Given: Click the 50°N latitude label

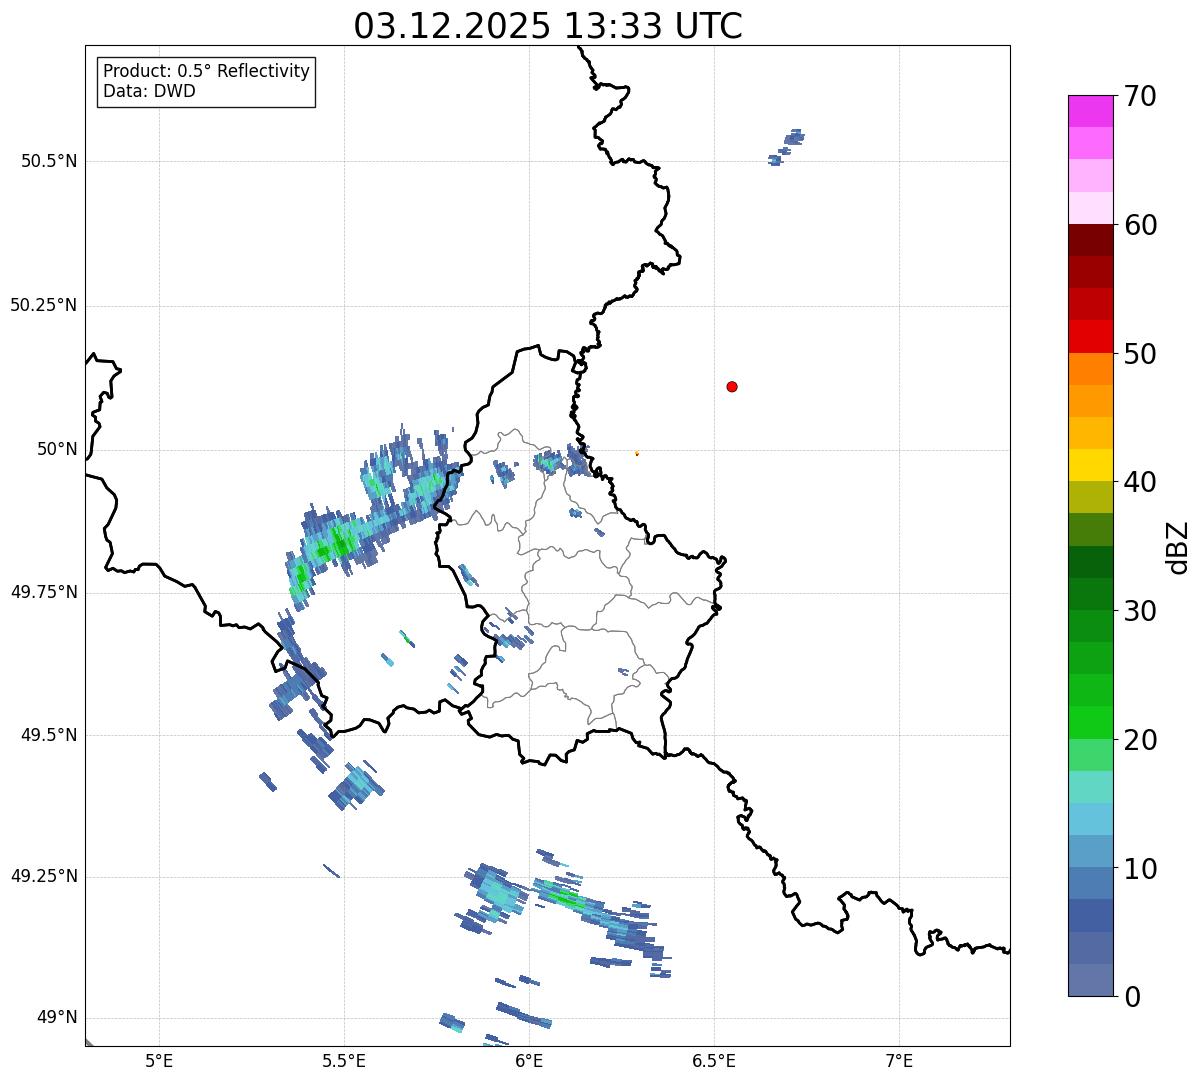Looking at the screenshot, I should click(x=57, y=450).
